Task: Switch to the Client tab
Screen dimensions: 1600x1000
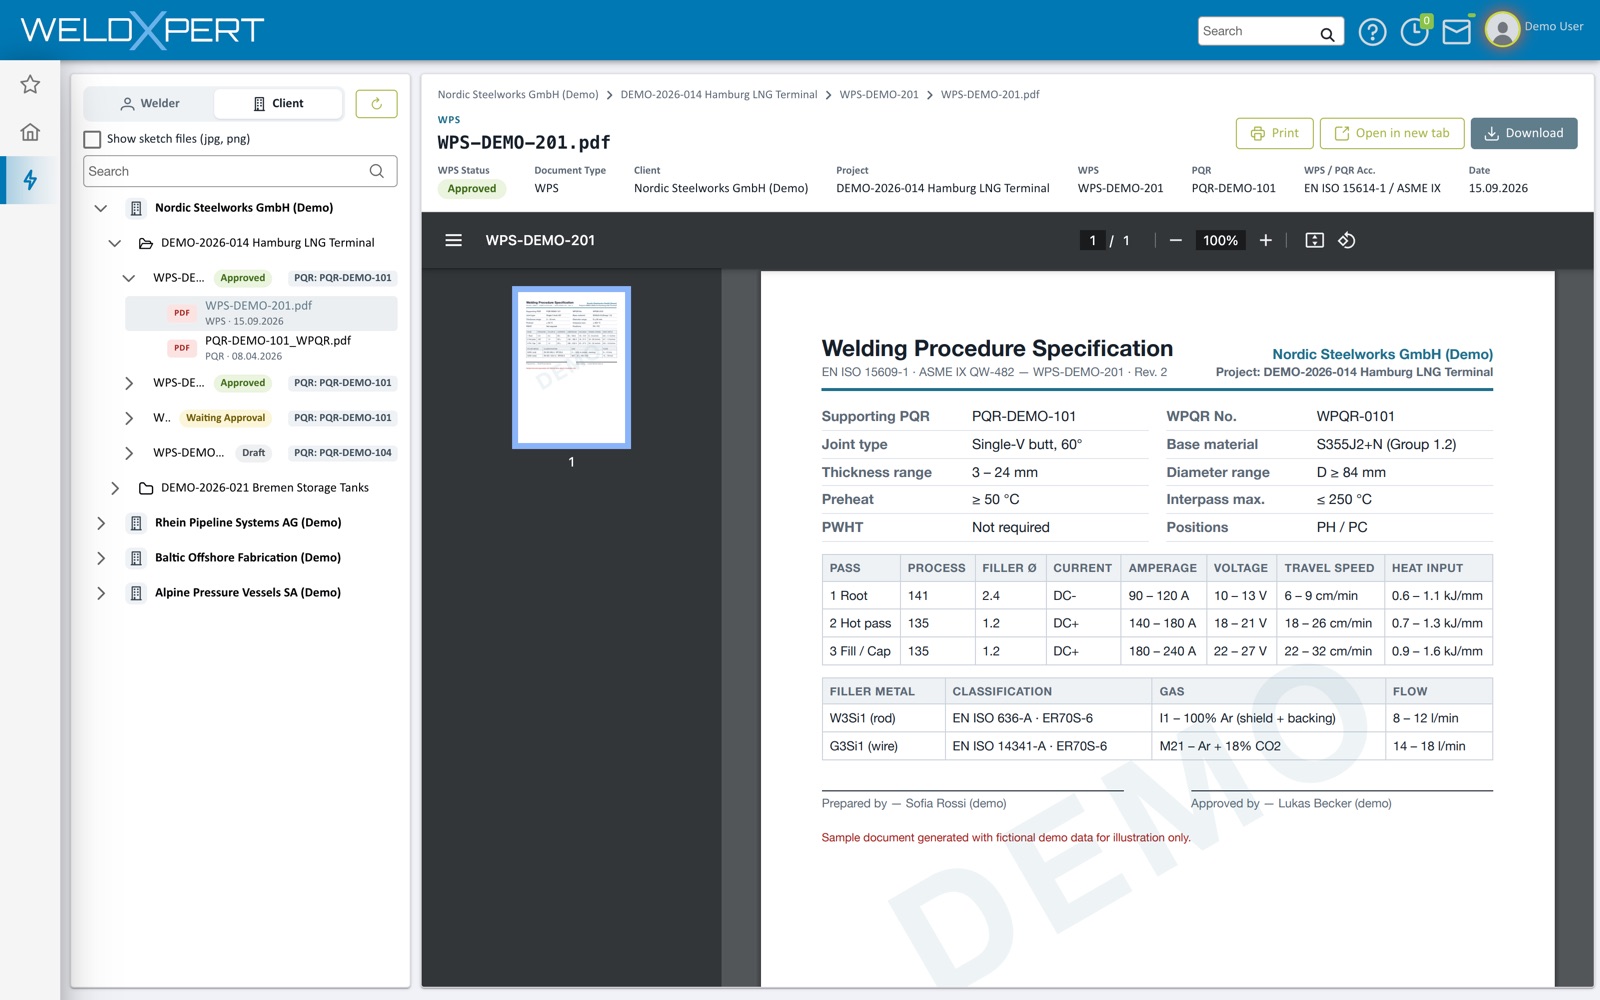Action: point(278,103)
